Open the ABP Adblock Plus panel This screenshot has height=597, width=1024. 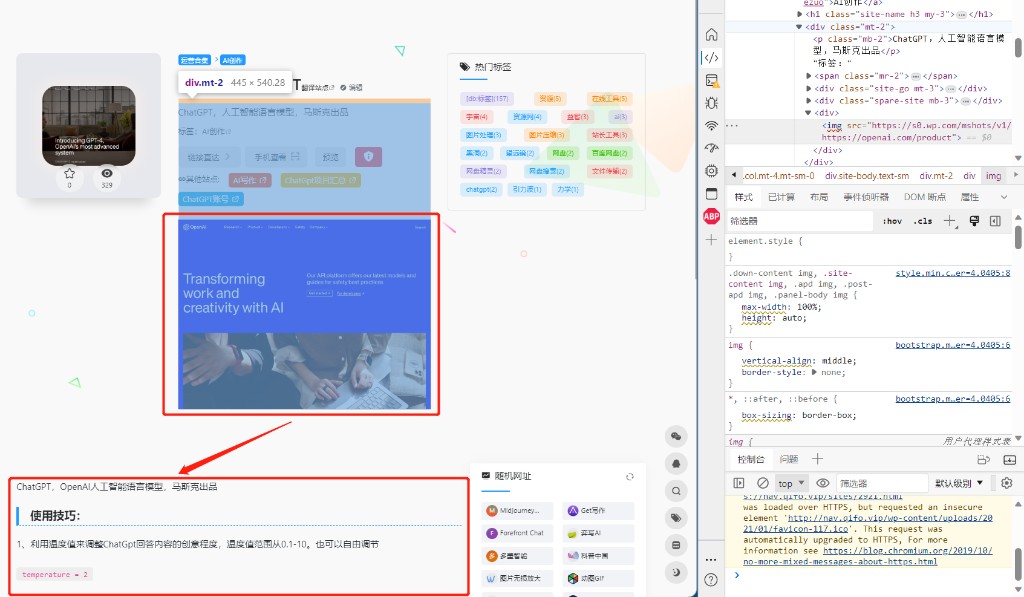coord(711,216)
